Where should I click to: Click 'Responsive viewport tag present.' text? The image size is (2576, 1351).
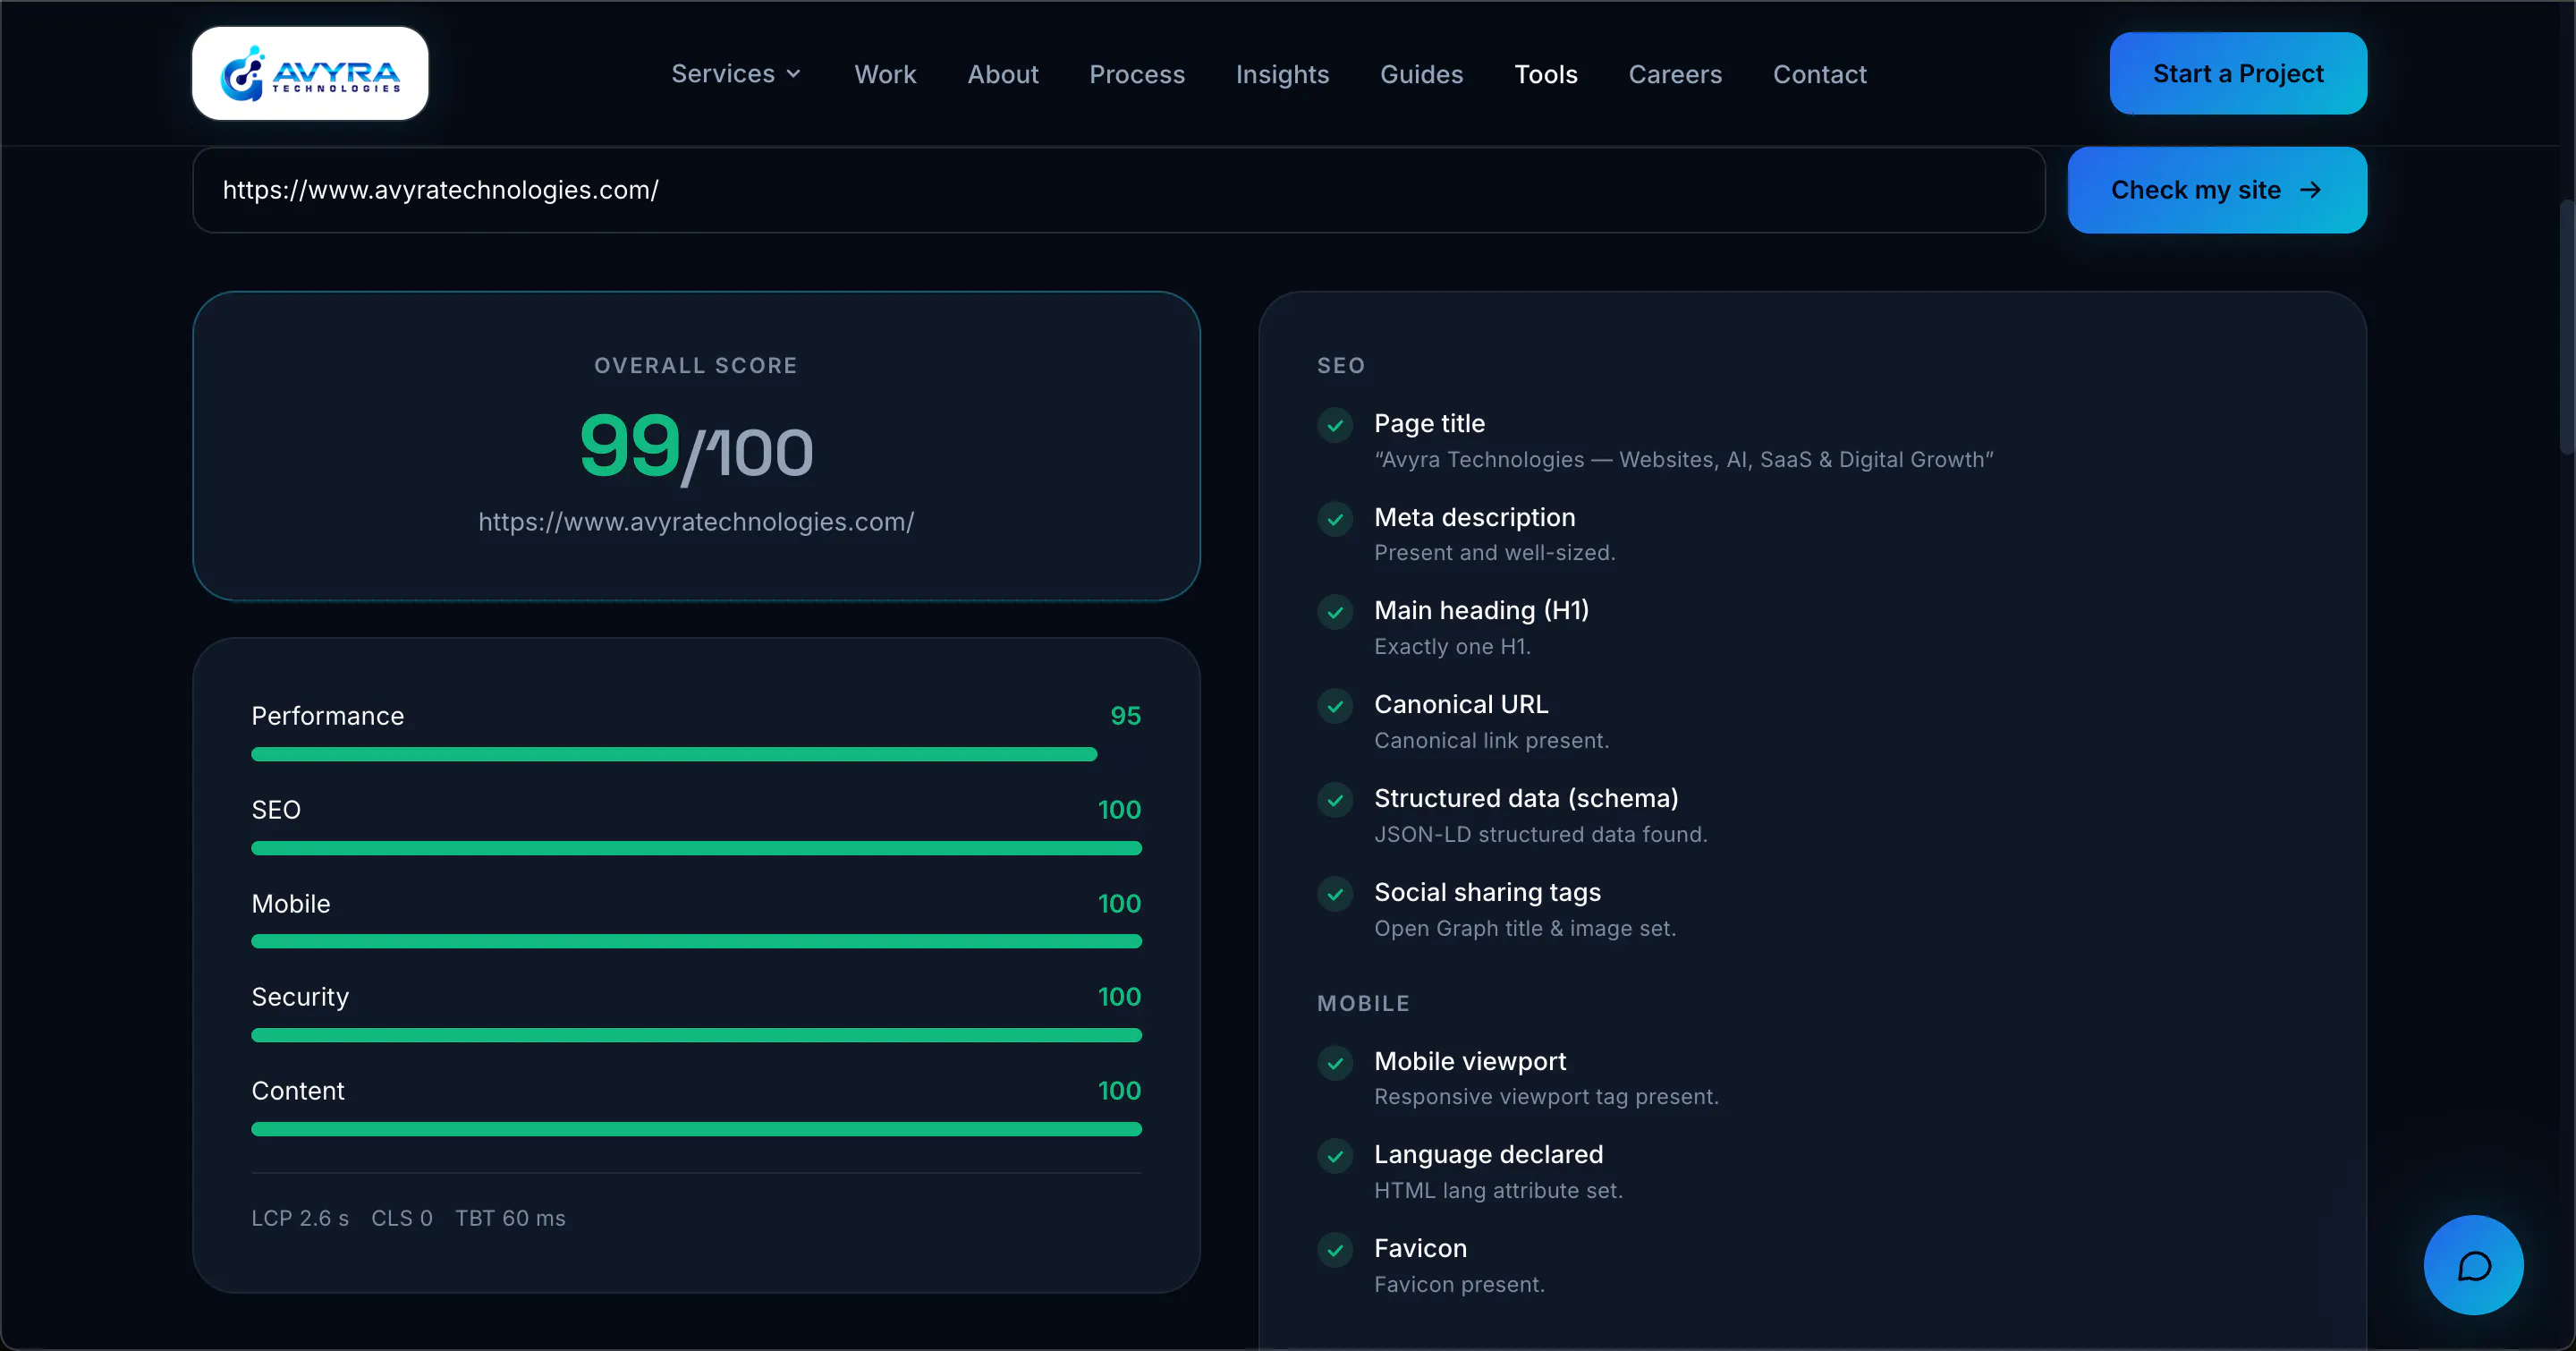[1547, 1097]
